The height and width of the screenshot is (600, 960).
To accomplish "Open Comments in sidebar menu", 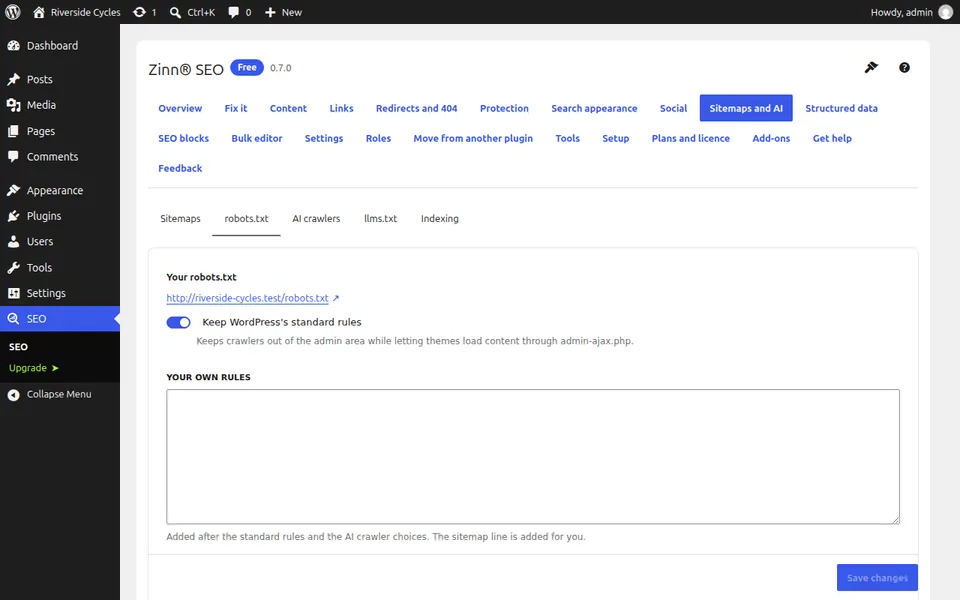I will point(60,157).
